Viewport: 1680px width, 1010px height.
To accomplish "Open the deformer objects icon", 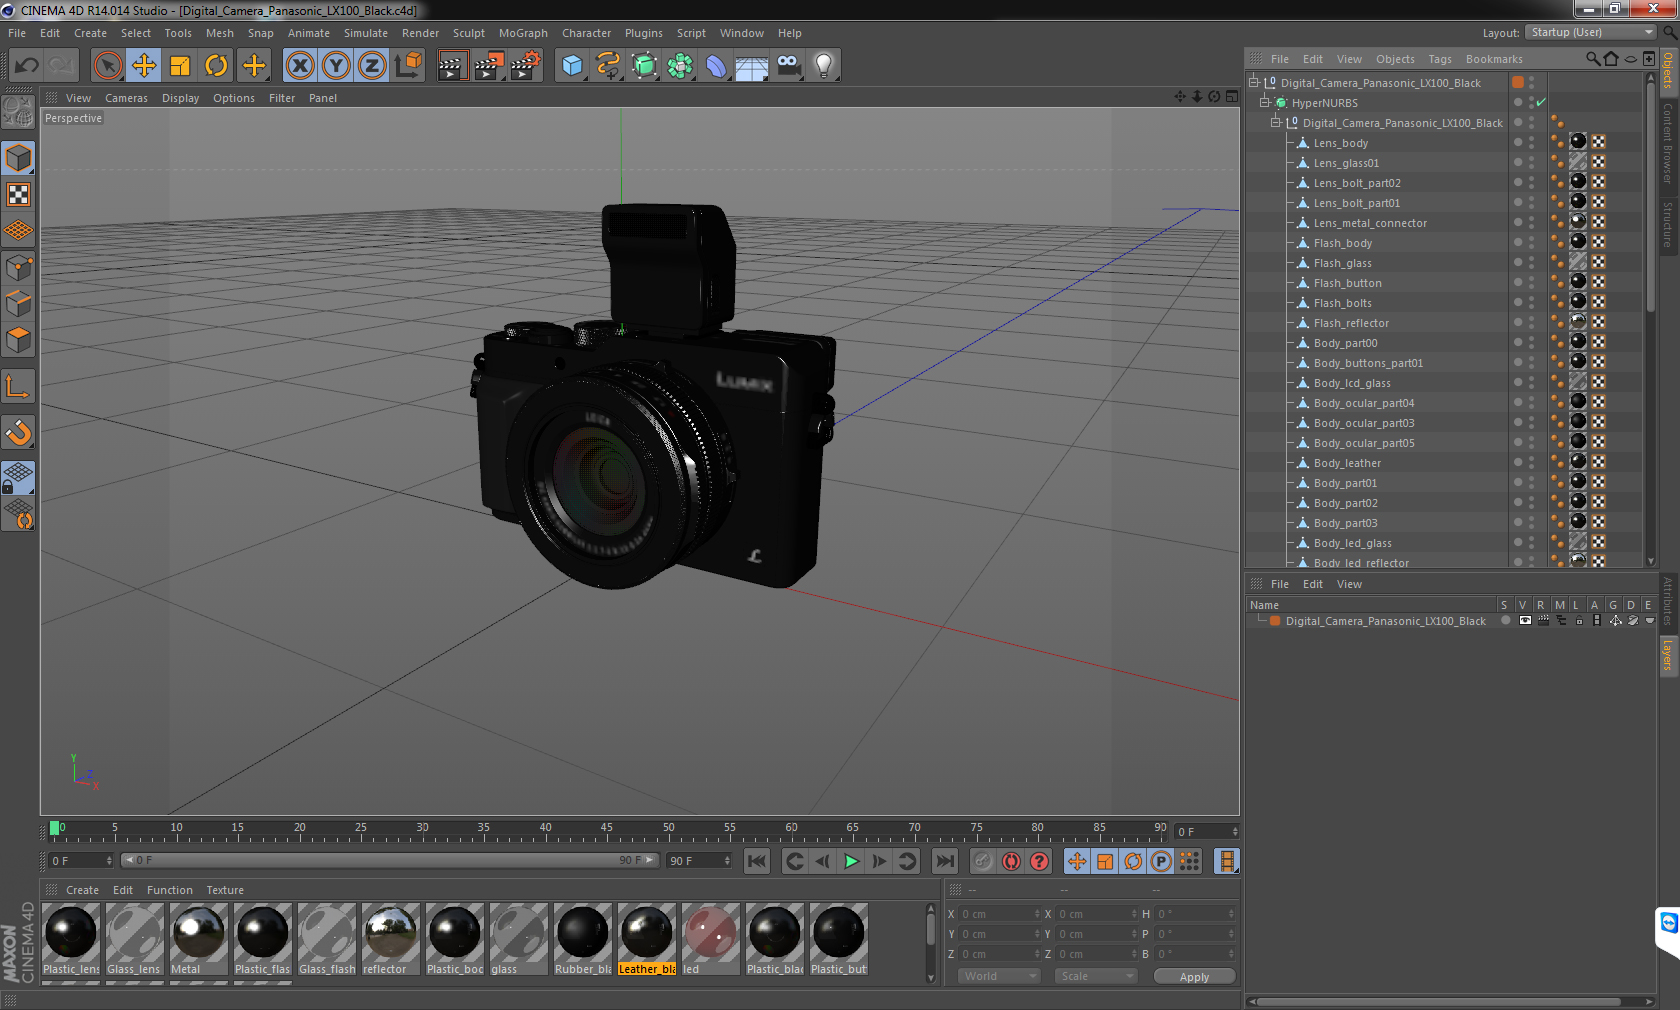I will click(x=716, y=66).
